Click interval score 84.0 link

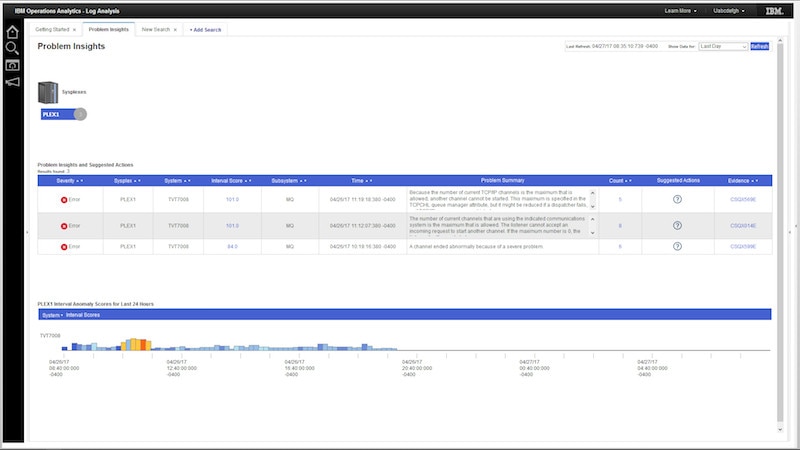232,246
